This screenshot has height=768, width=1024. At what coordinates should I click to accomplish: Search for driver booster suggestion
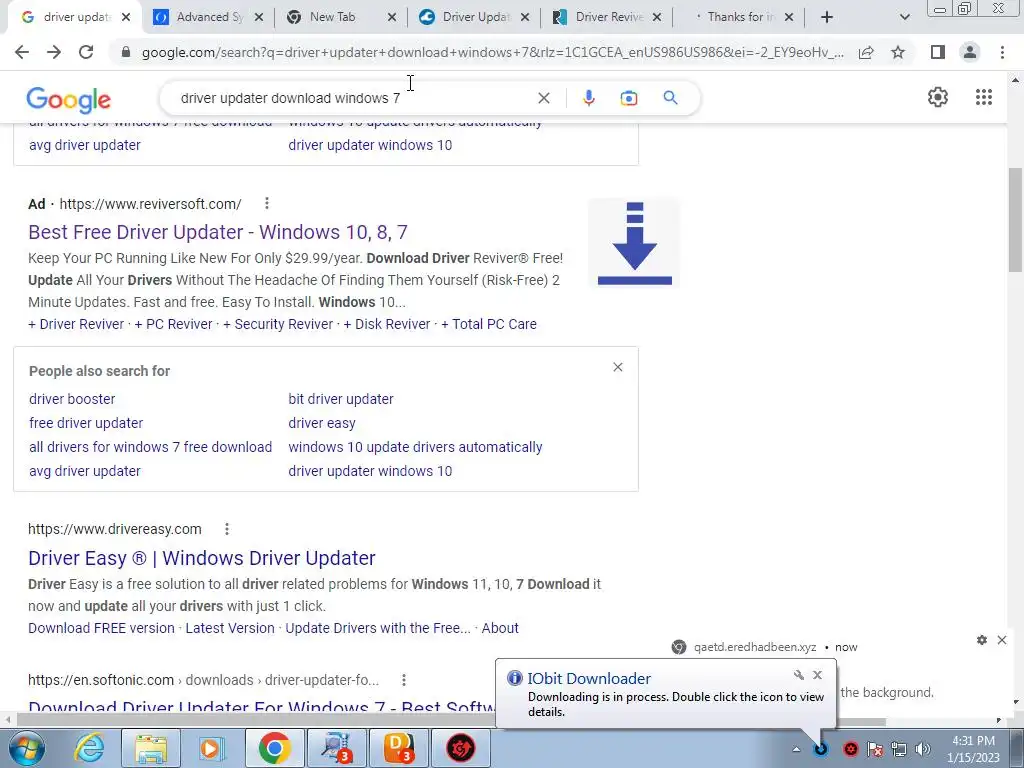(x=72, y=399)
